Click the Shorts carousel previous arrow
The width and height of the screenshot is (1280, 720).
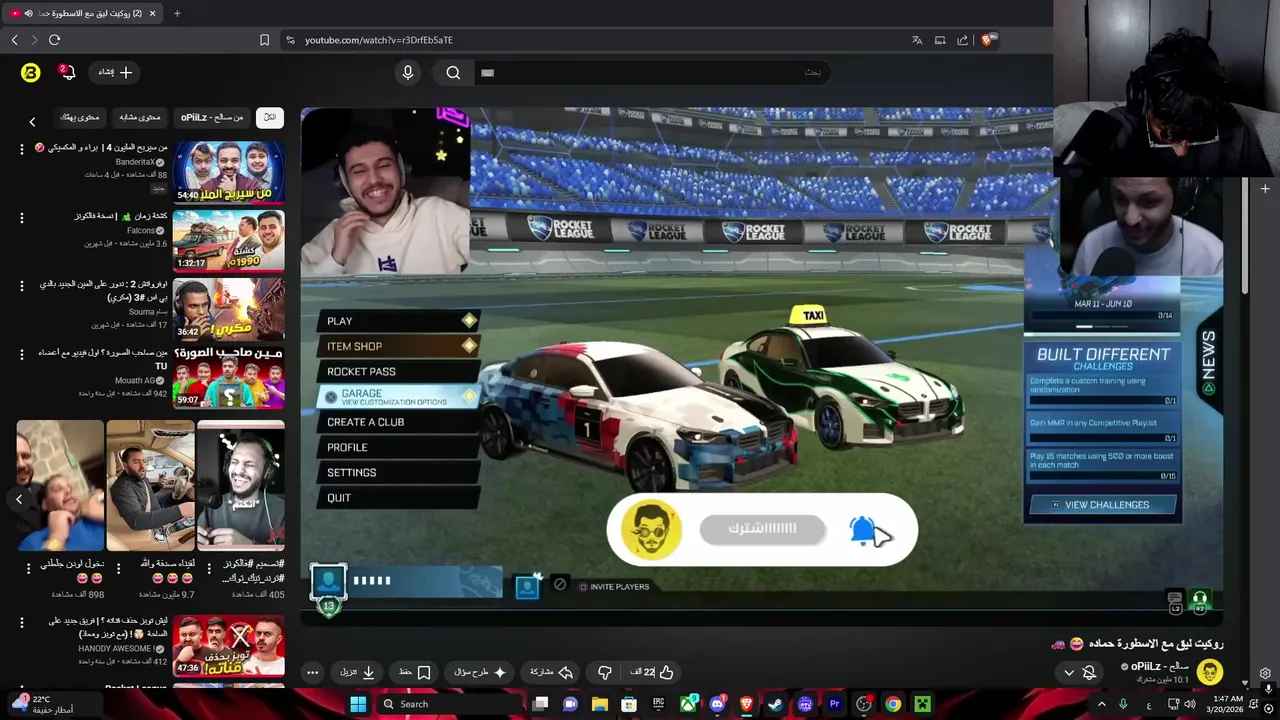[x=18, y=499]
